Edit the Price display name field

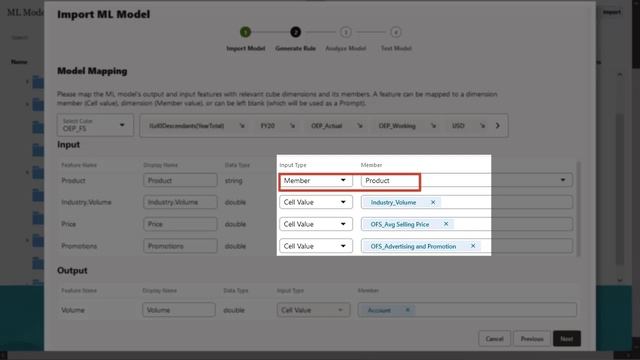[180, 224]
